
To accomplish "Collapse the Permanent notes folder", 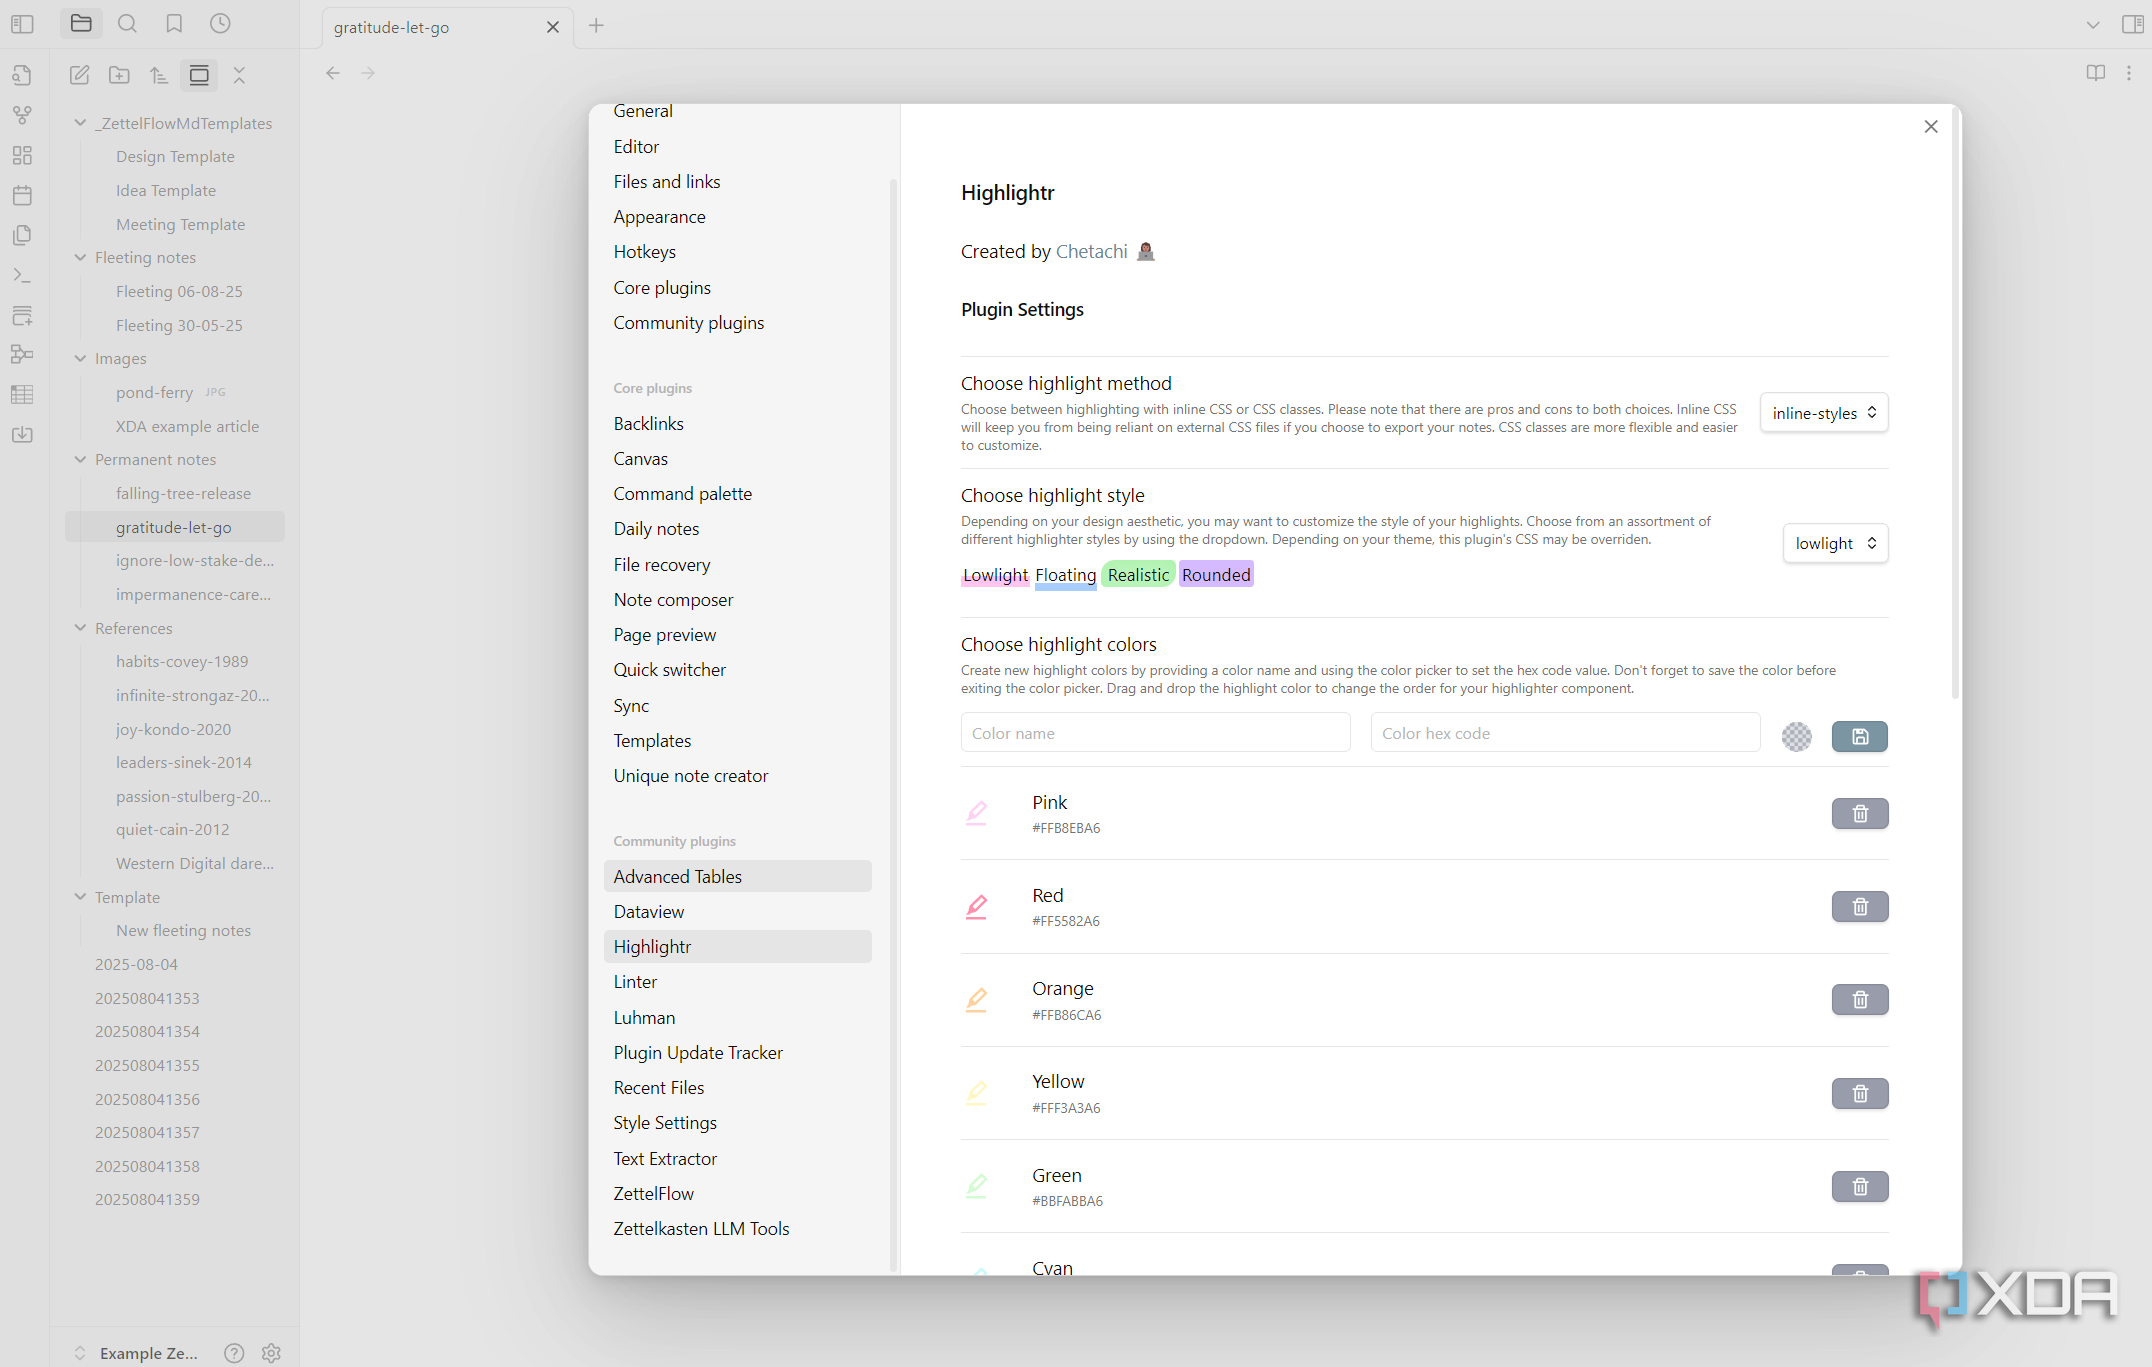I will (80, 459).
